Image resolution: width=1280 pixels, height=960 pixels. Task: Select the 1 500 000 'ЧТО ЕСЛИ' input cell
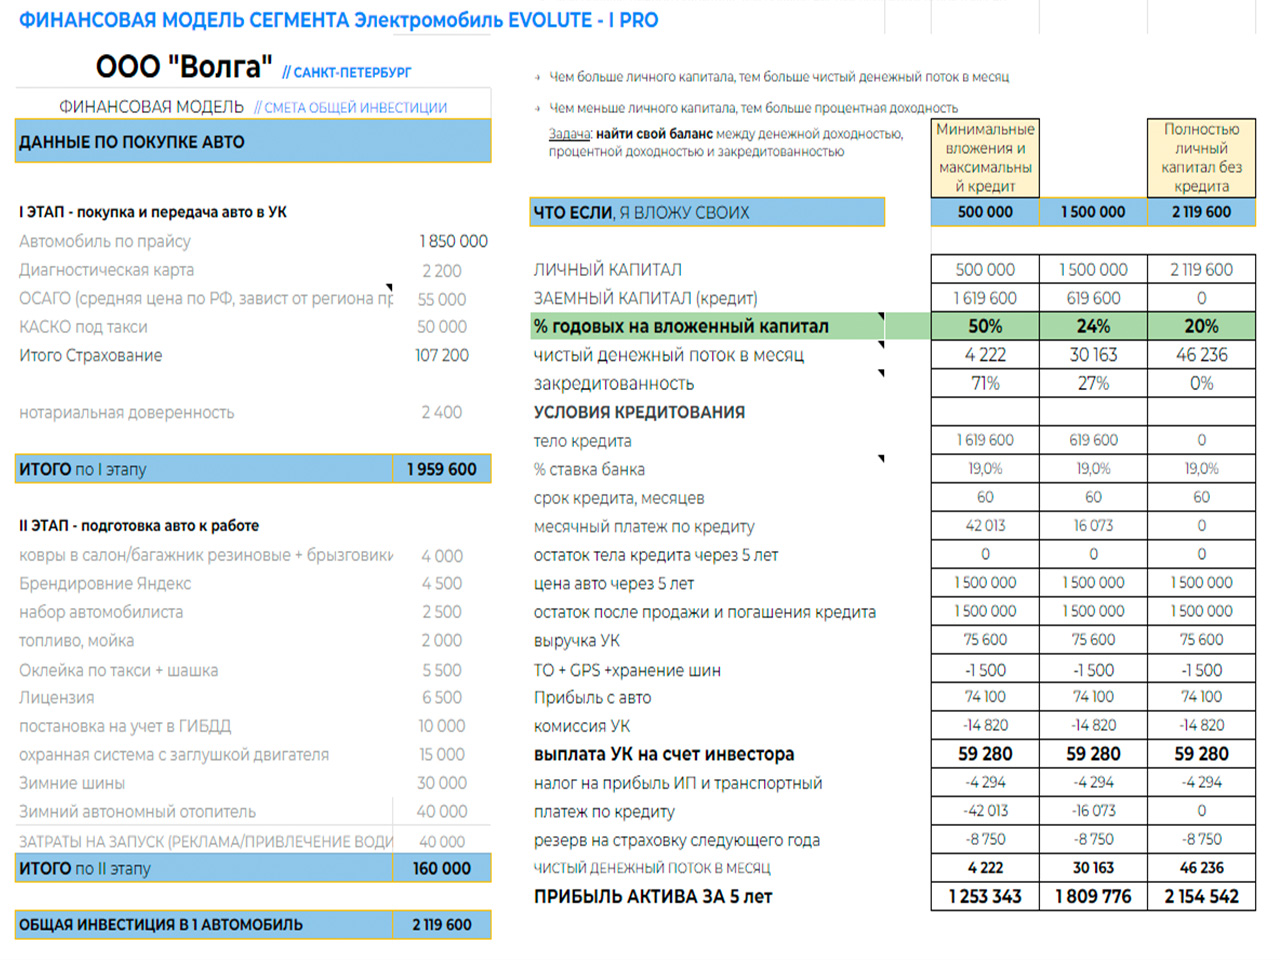pos(1093,212)
